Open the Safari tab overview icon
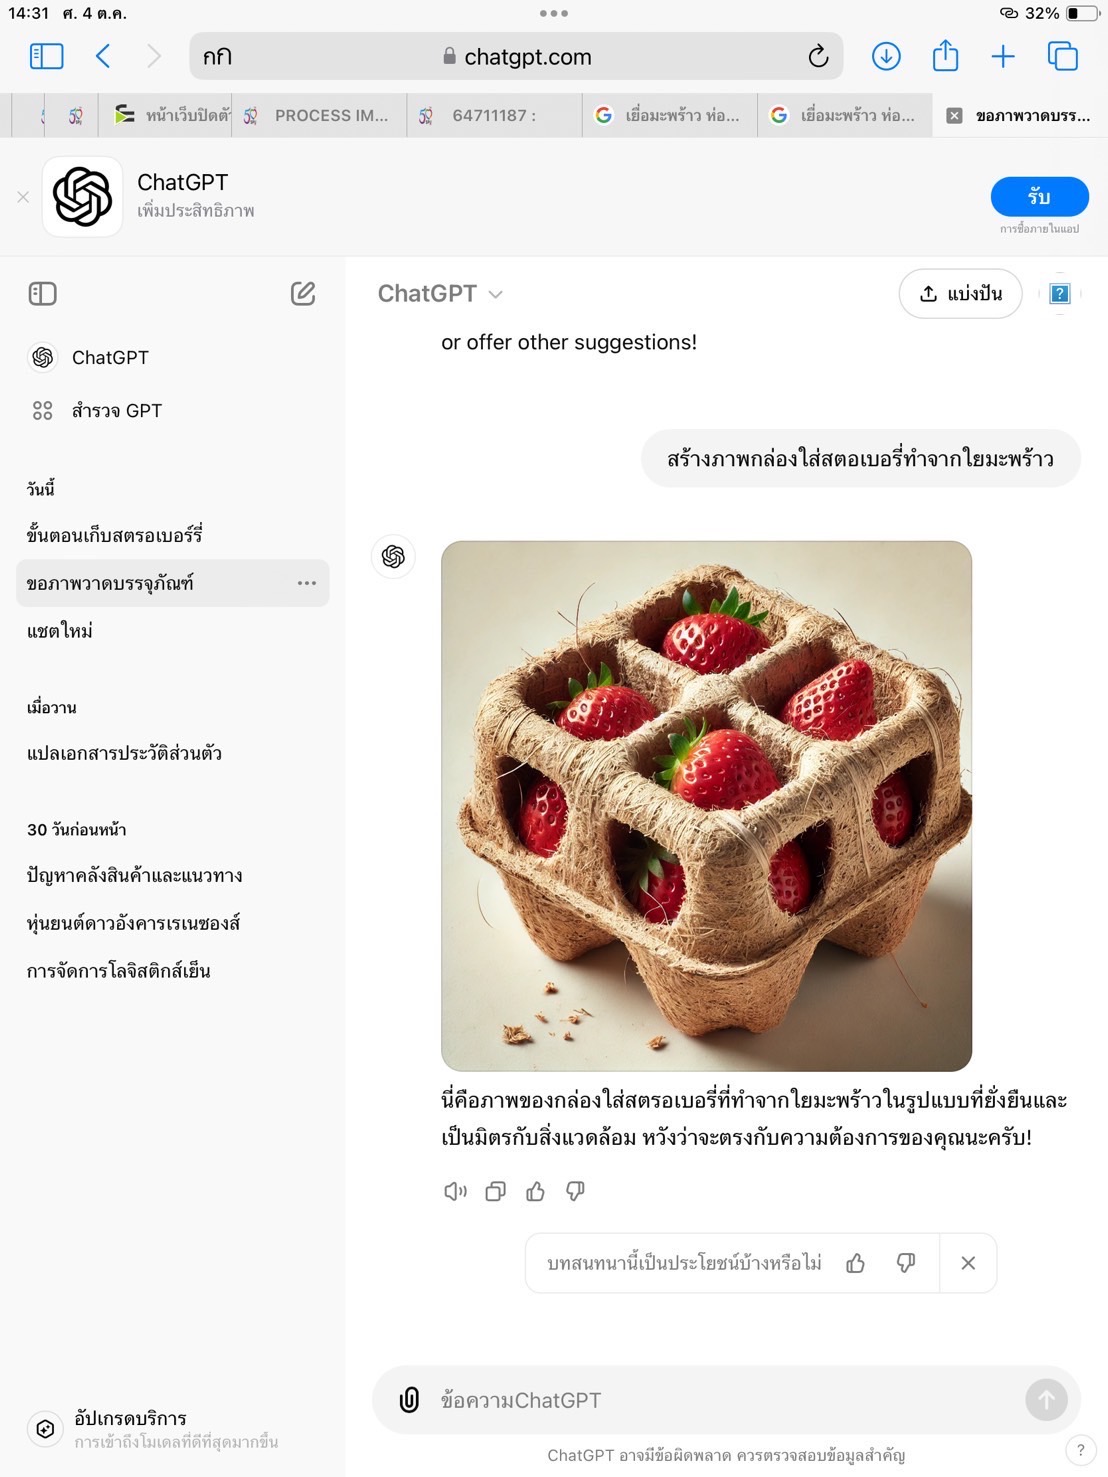The width and height of the screenshot is (1108, 1477). click(x=1062, y=56)
